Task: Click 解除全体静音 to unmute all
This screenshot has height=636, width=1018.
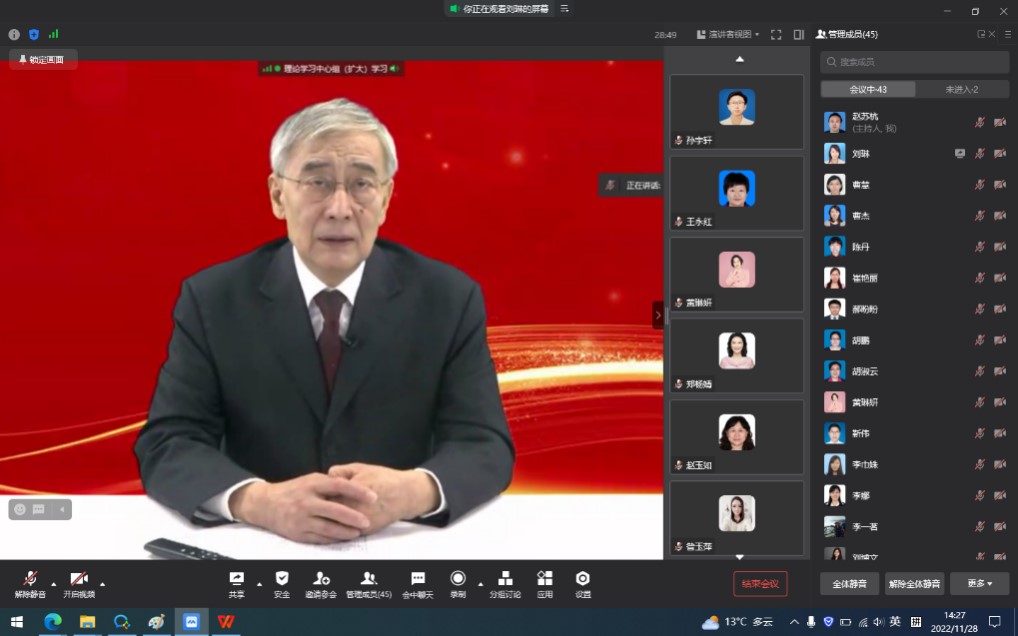Action: pyautogui.click(x=914, y=583)
